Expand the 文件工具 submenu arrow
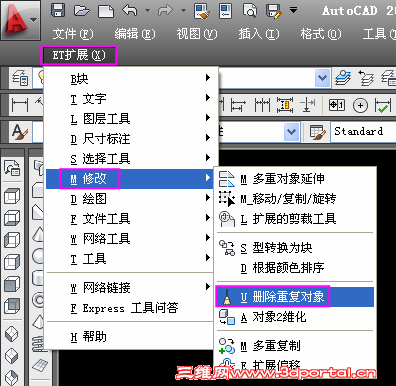 coord(208,218)
